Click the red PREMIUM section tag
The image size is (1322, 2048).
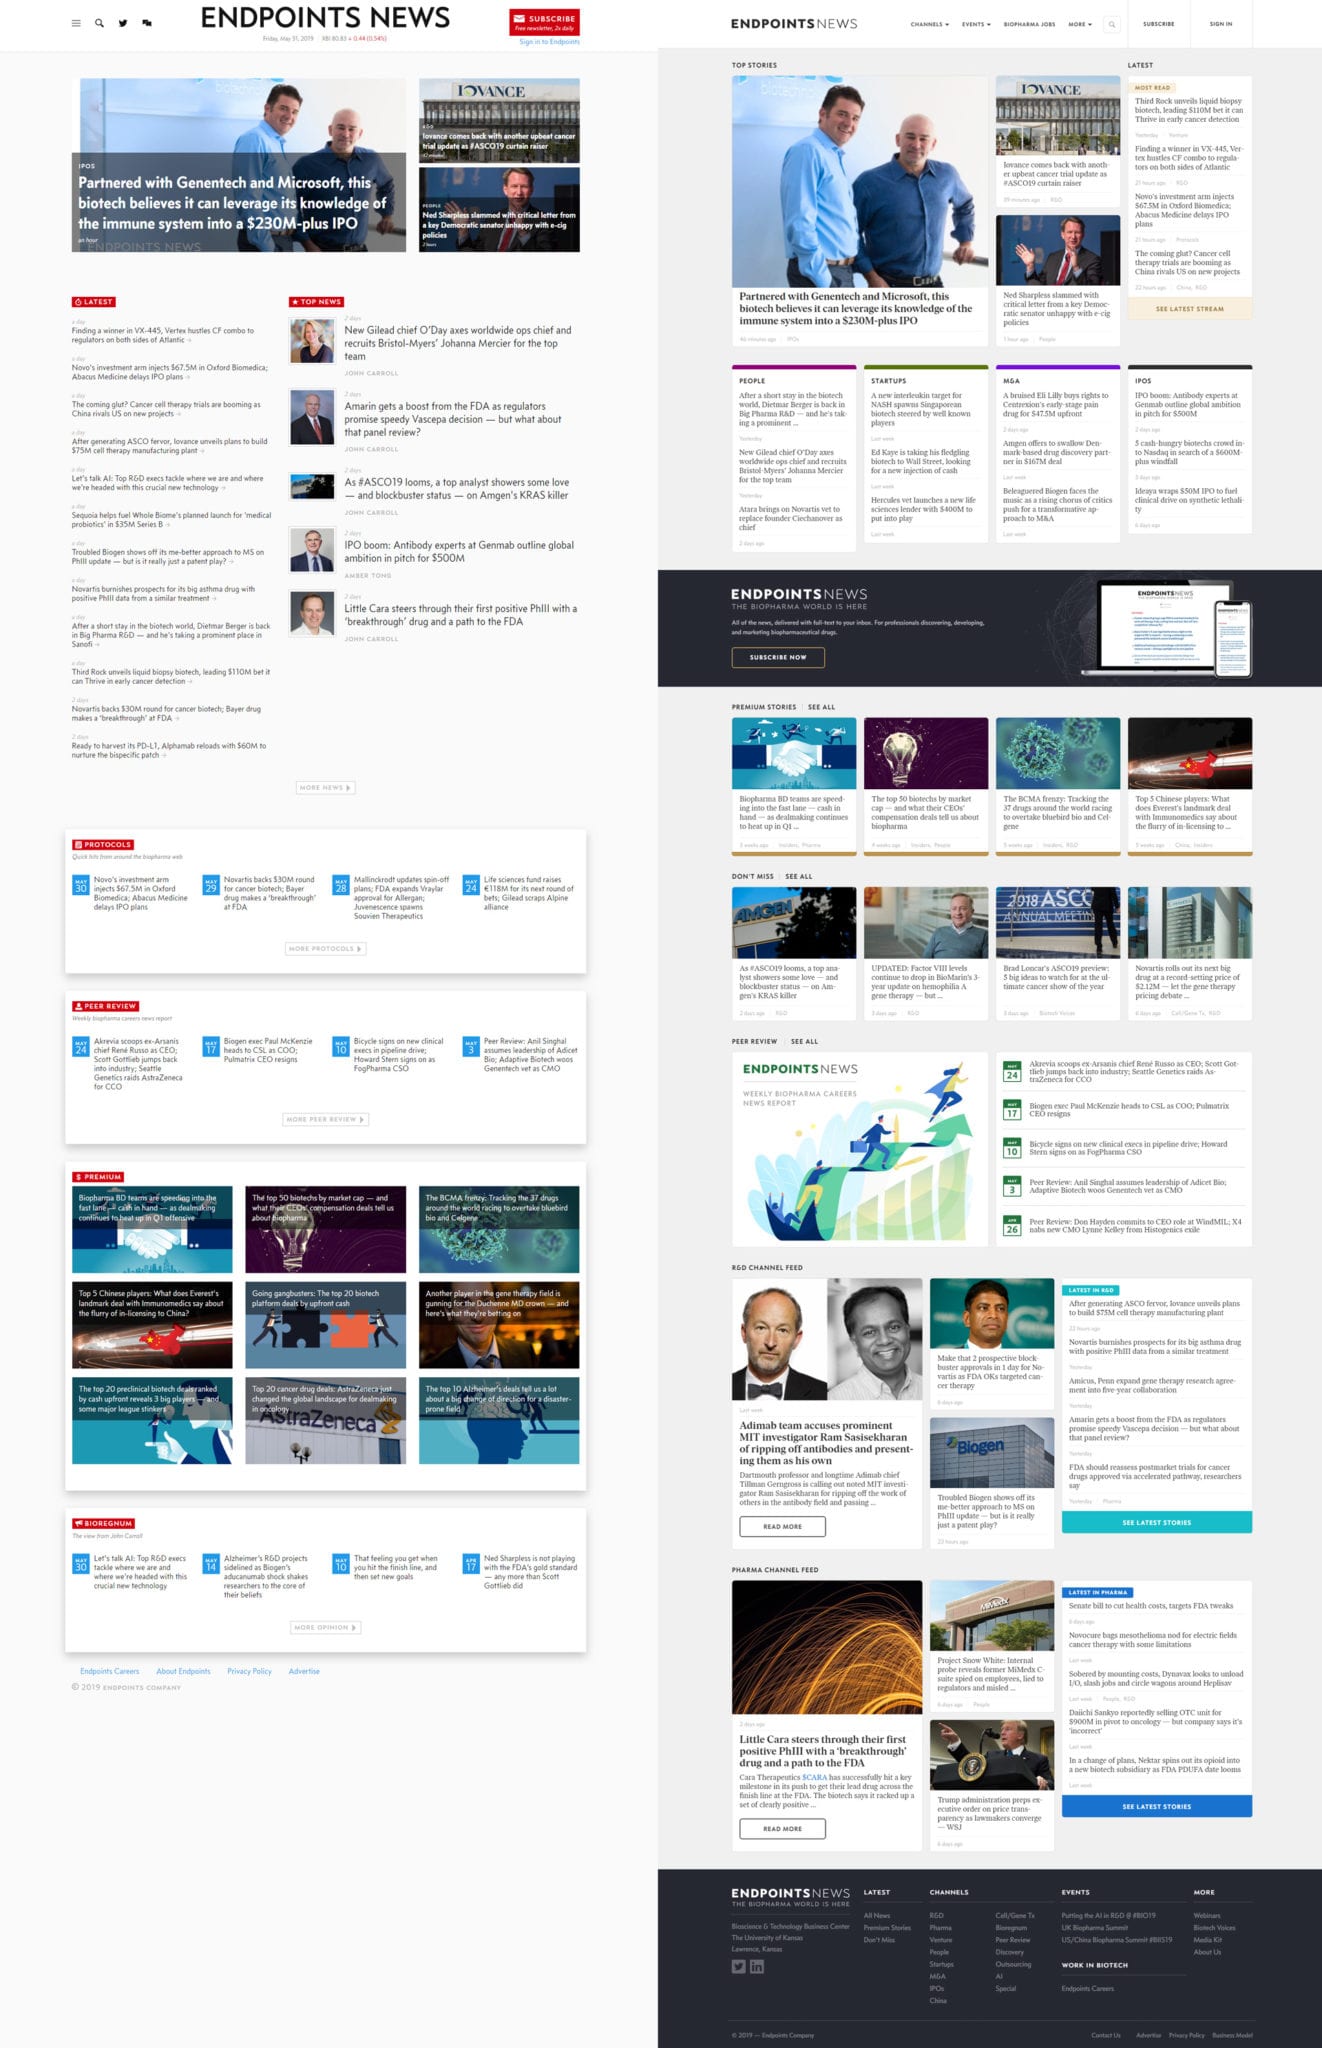[98, 1177]
